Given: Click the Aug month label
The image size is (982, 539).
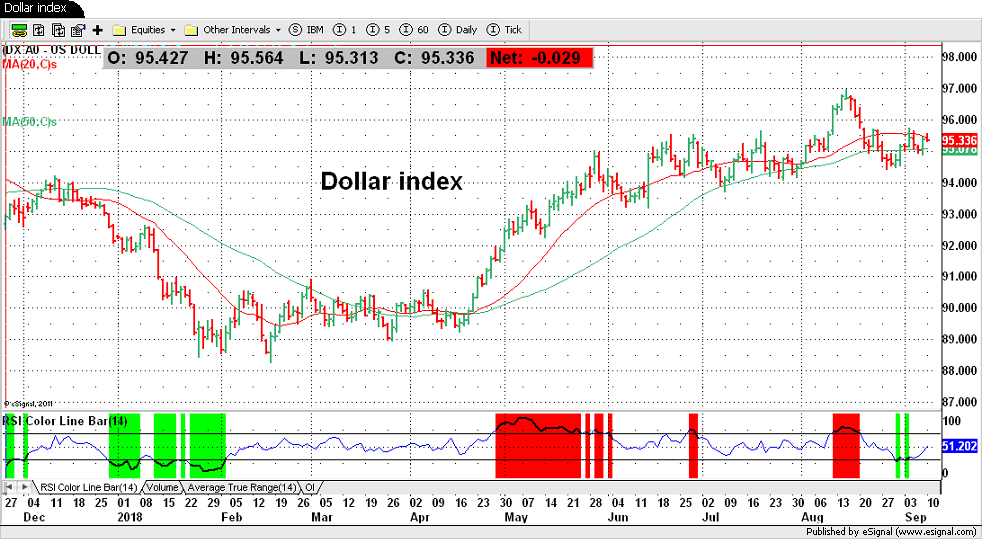Looking at the screenshot, I should click(812, 518).
